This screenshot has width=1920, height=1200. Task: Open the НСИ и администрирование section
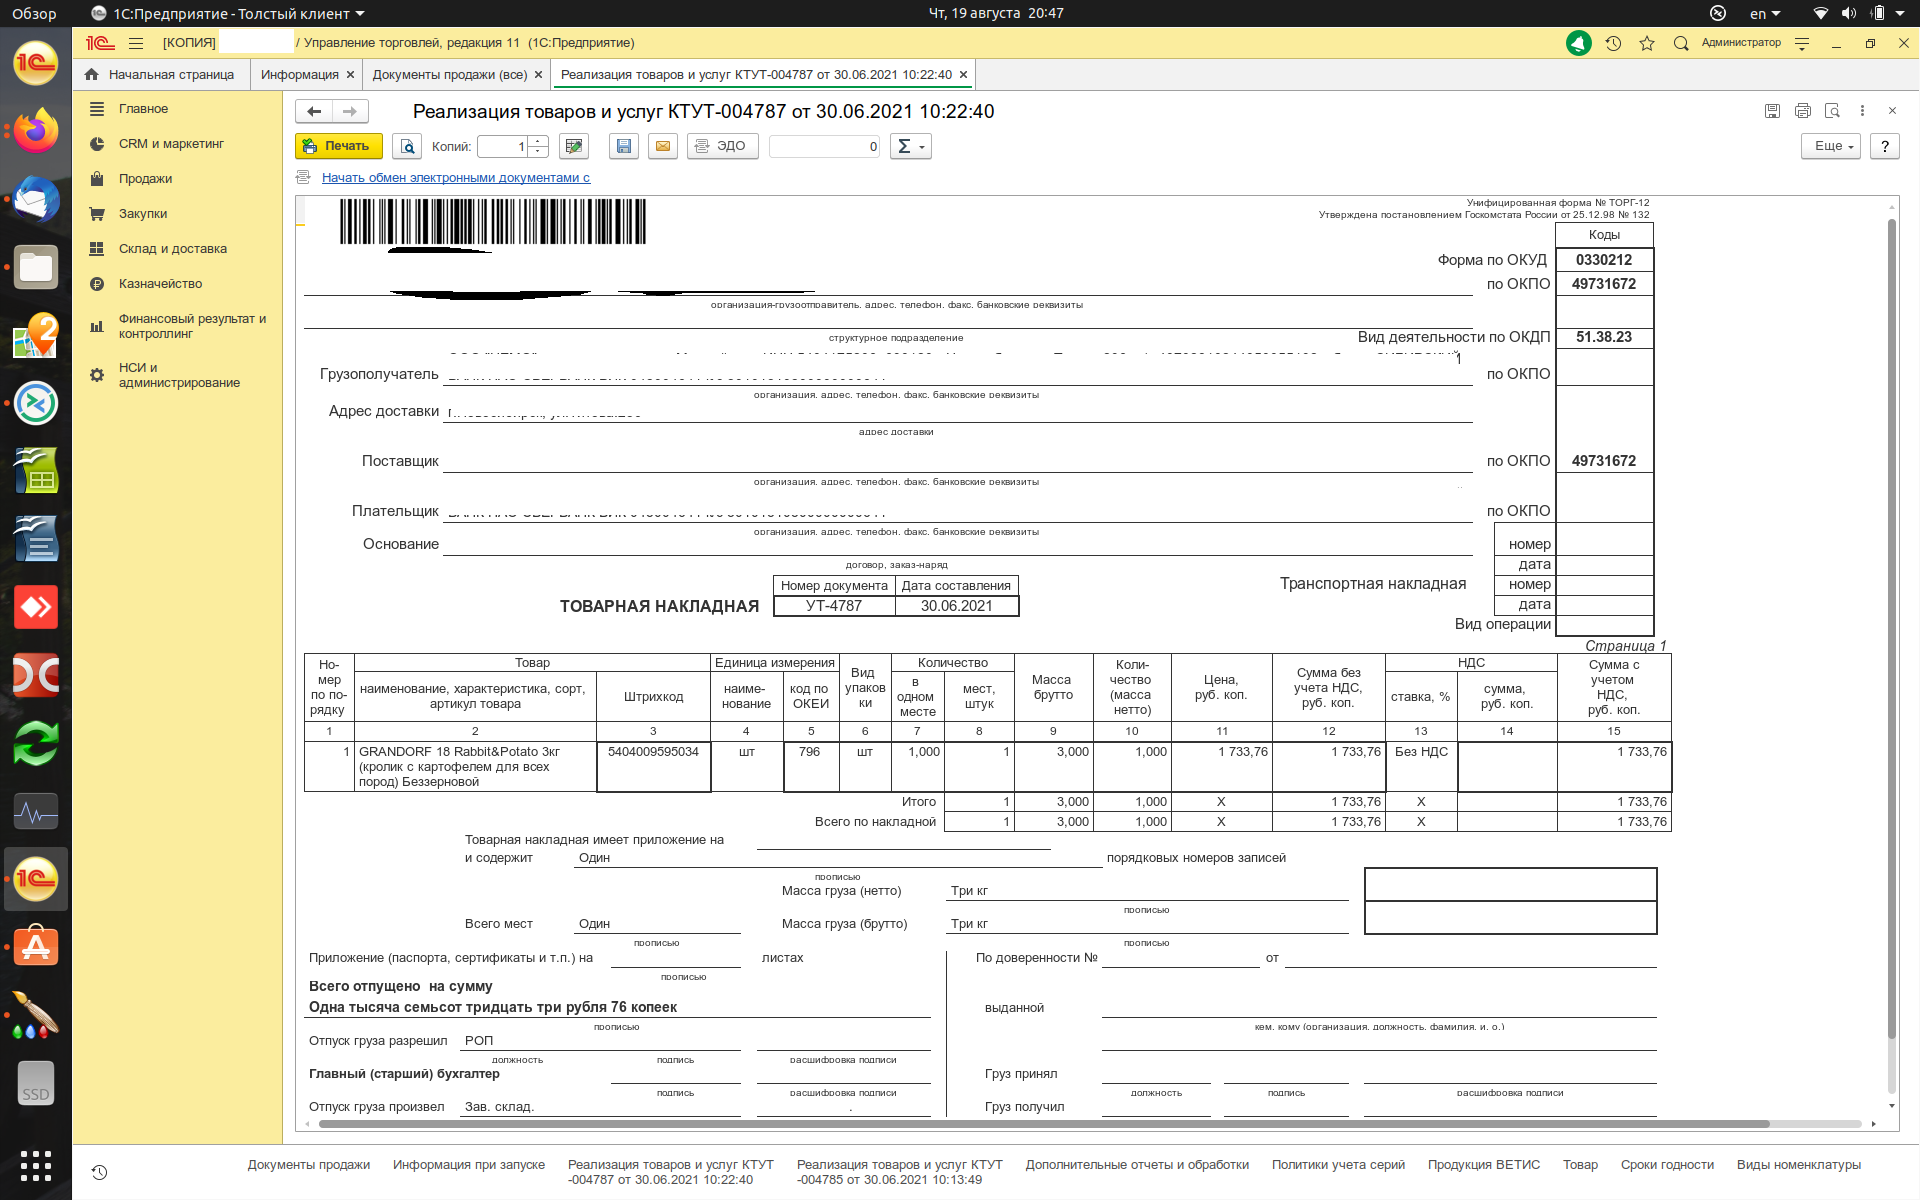point(179,375)
